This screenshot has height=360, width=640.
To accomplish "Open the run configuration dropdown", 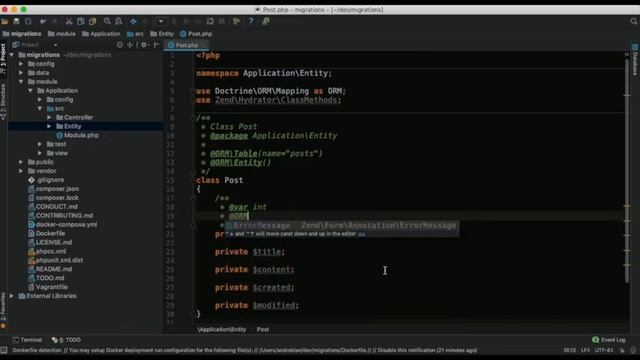I will pos(161,21).
